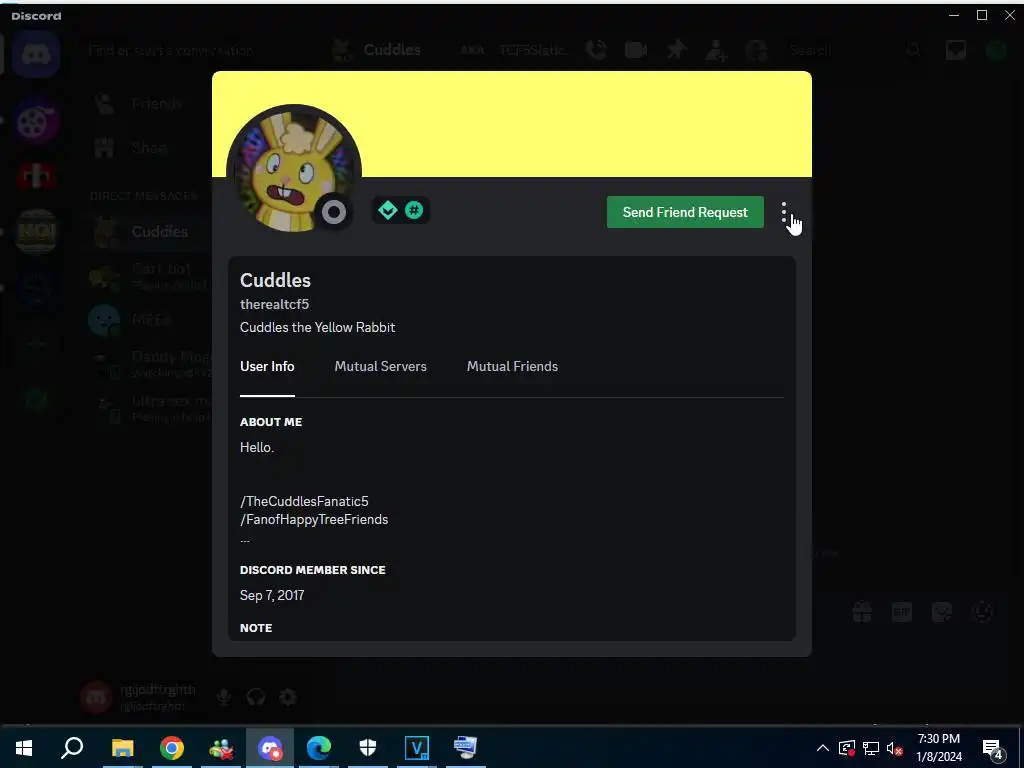Toggle headphones deafen in user panel
This screenshot has width=1024, height=768.
[255, 697]
